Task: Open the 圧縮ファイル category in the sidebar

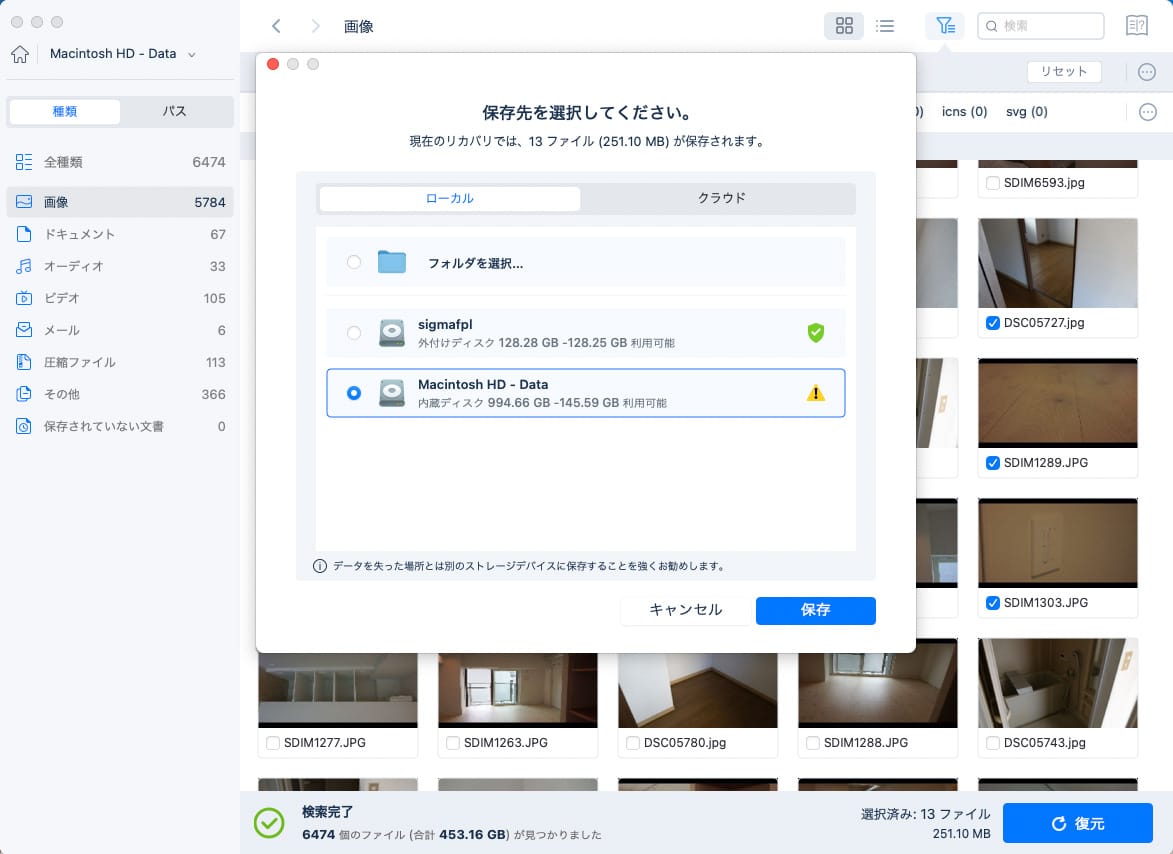Action: [x=80, y=362]
